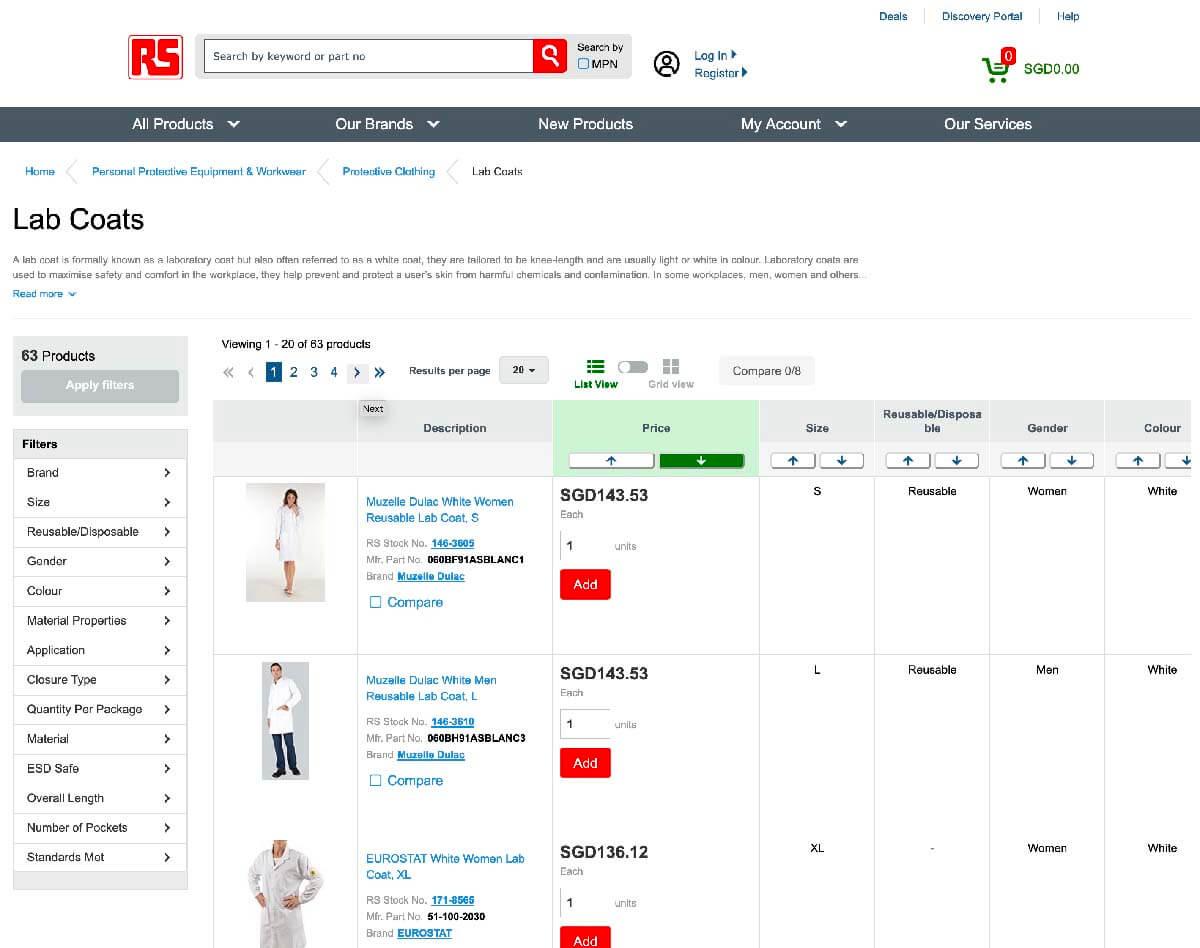The width and height of the screenshot is (1200, 948).
Task: Add the Muzelle Dulac Men coat to cart
Action: point(585,763)
